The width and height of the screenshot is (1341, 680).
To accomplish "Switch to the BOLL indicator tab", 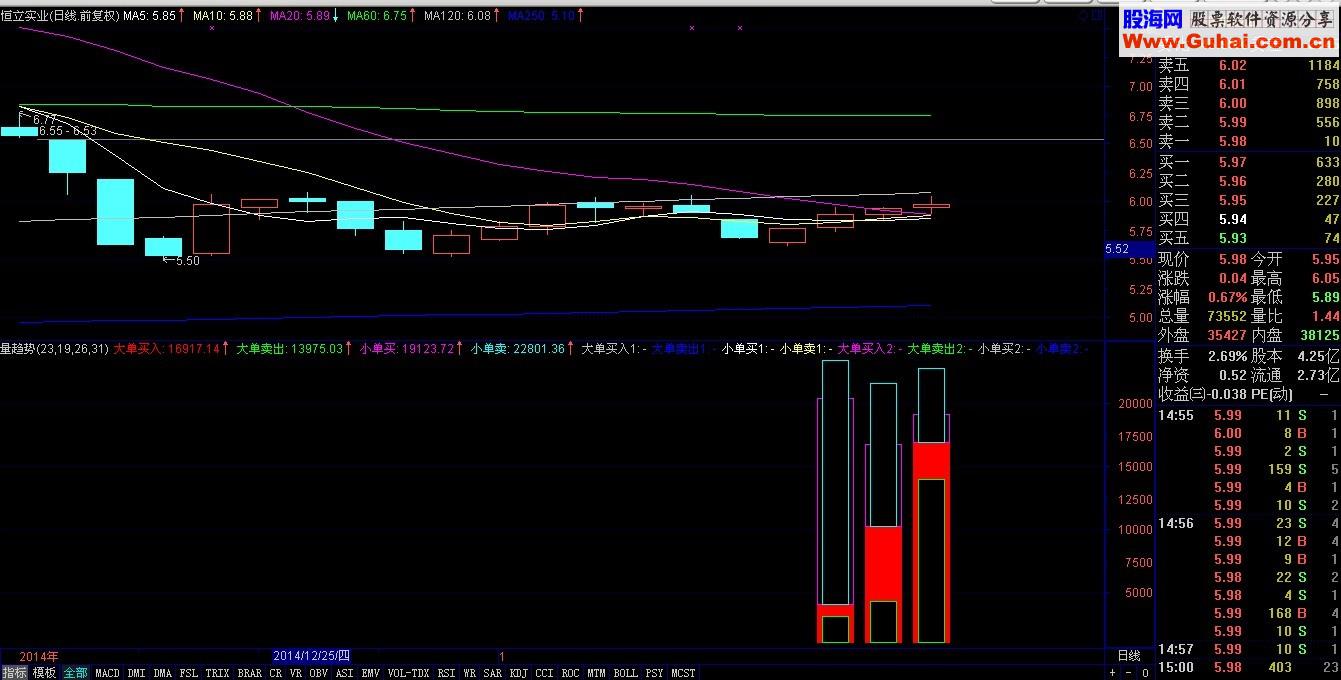I will pos(626,673).
